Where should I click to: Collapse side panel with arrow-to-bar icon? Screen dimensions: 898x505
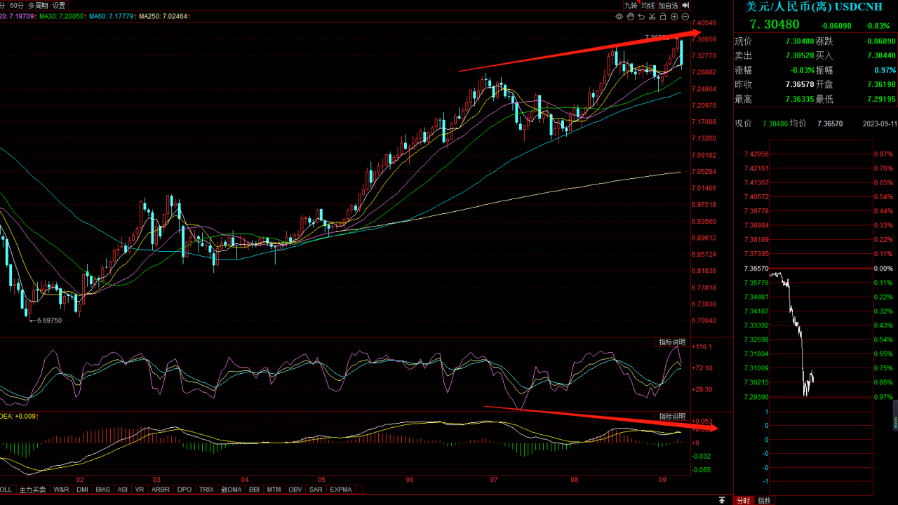click(686, 5)
